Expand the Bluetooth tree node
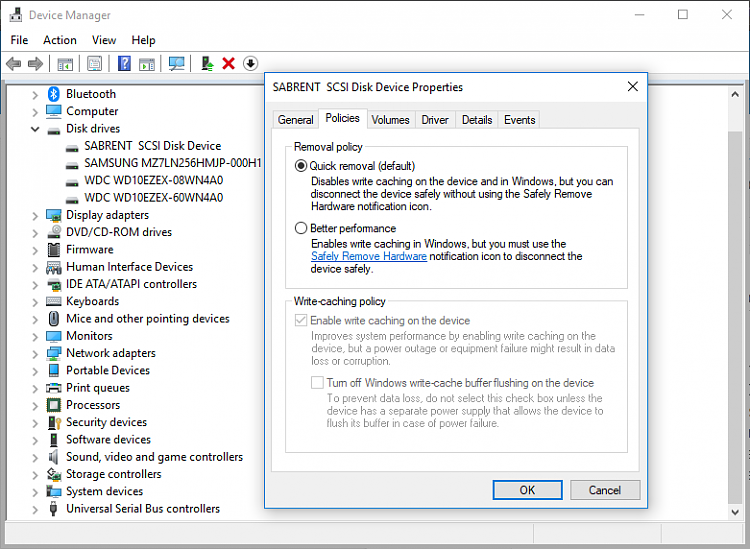The height and width of the screenshot is (549, 750). (35, 95)
